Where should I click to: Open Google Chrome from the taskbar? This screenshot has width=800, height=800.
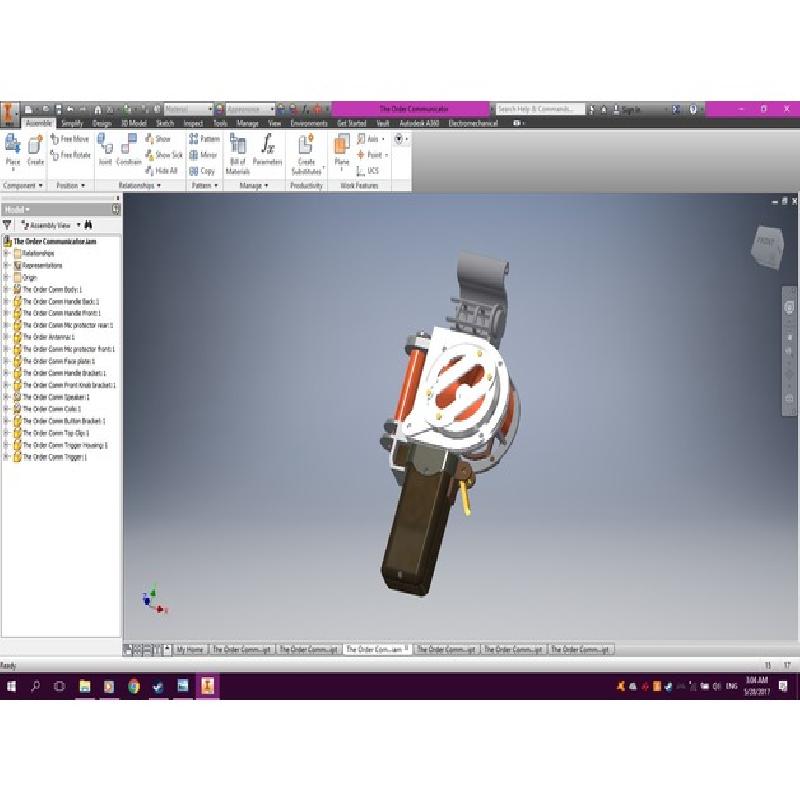(134, 686)
